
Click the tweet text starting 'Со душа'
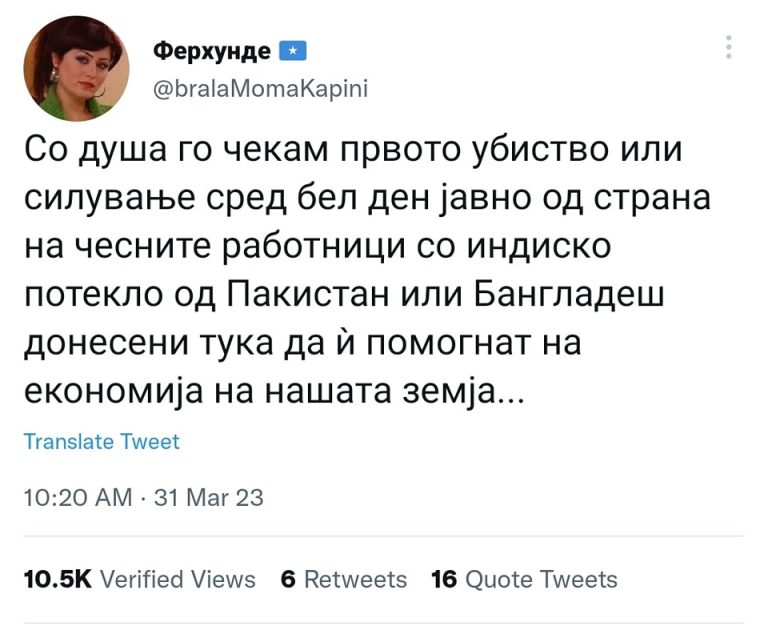pos(367,270)
